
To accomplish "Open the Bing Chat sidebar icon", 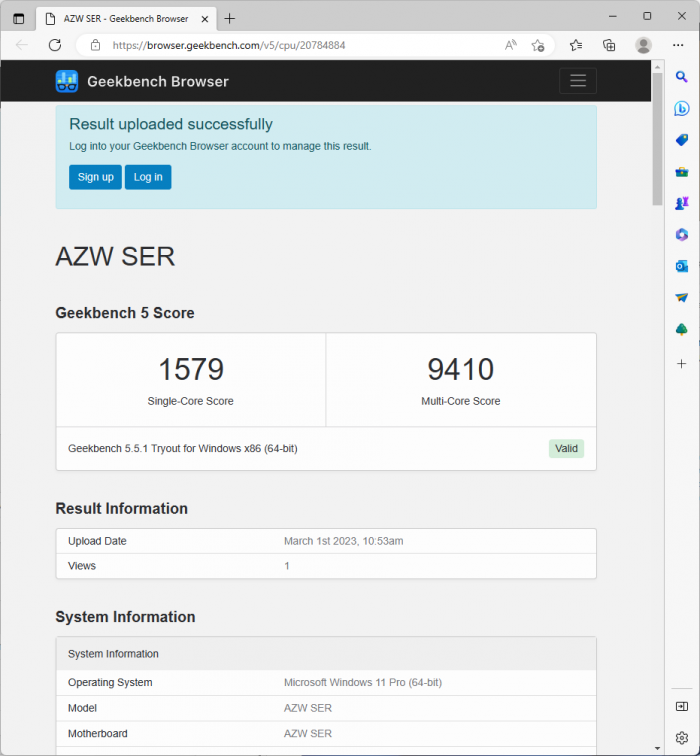I will point(681,108).
